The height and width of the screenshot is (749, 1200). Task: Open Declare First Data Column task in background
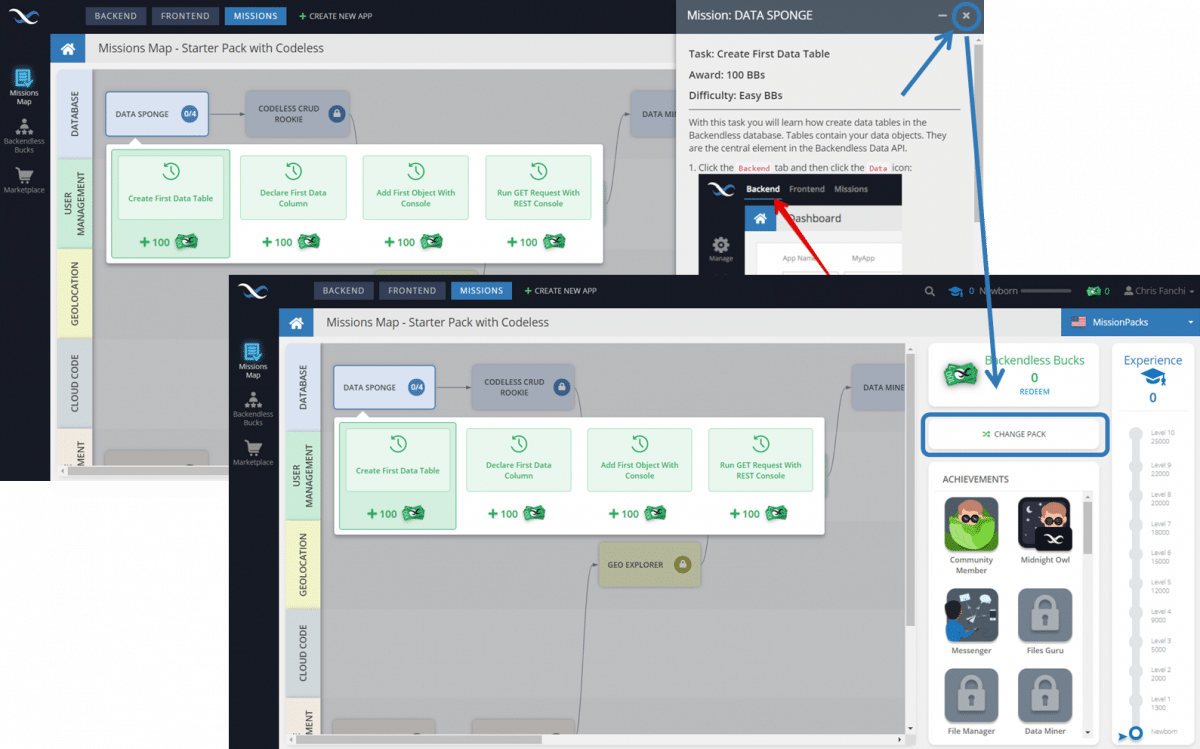click(294, 187)
